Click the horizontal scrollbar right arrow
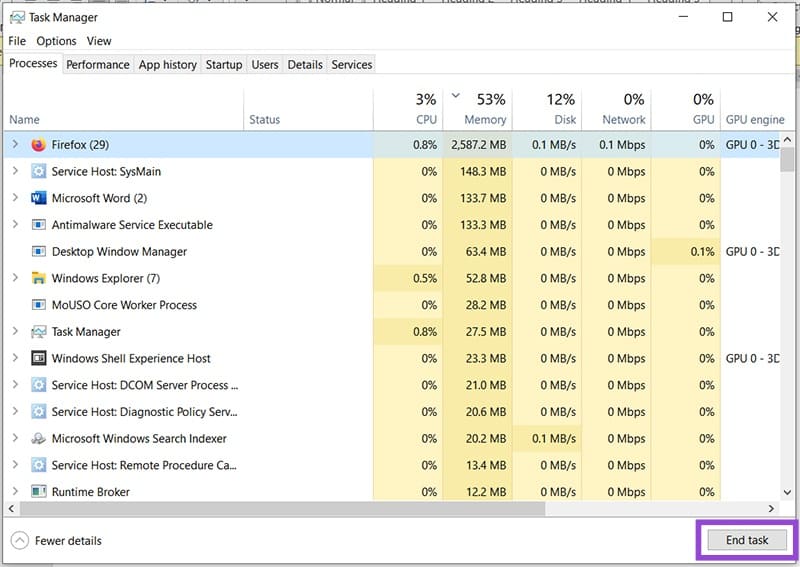 (771, 508)
